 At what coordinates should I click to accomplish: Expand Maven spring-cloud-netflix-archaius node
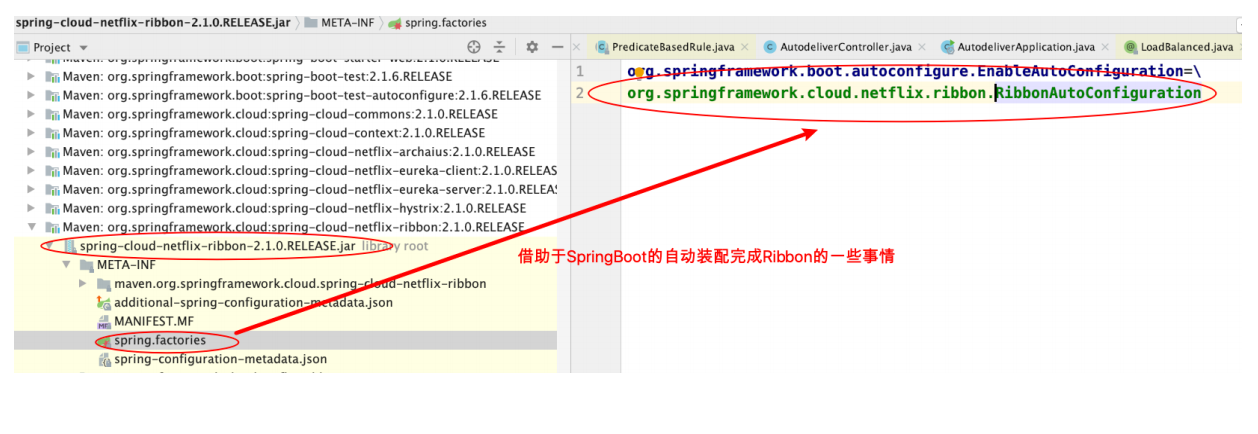point(31,152)
